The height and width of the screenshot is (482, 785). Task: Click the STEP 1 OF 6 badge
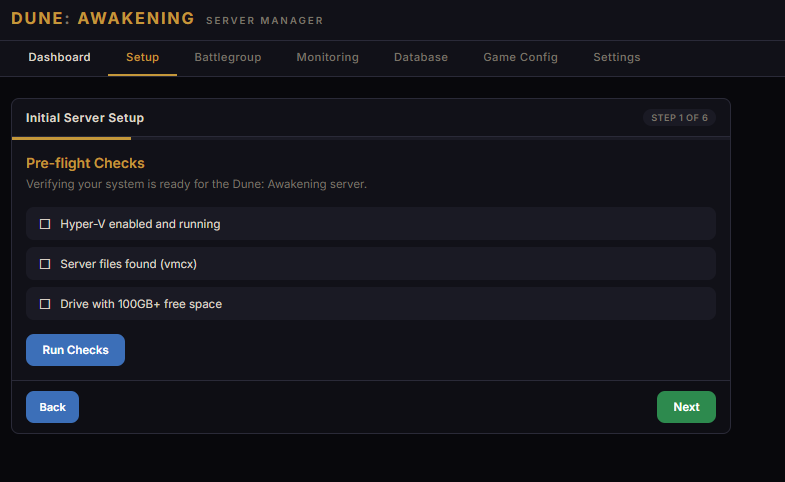(x=679, y=118)
